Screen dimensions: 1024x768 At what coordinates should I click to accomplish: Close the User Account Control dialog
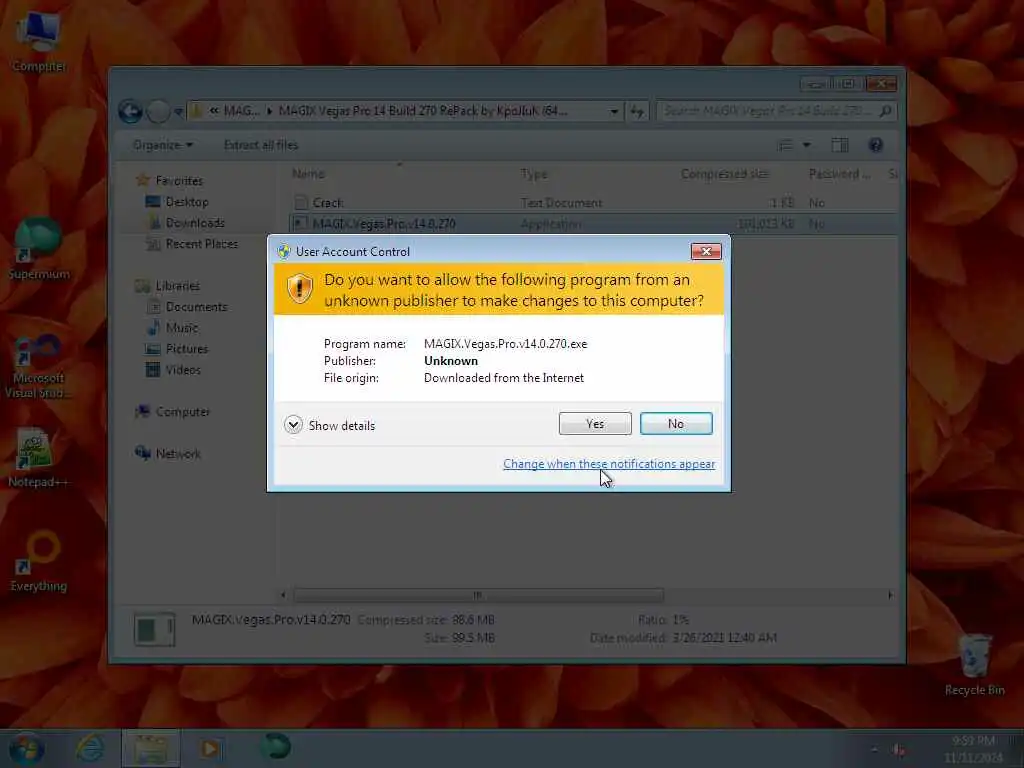pos(706,251)
